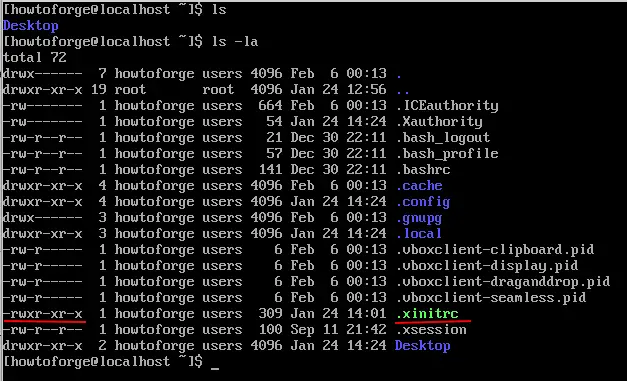Screen dimensions: 627x381
Task: Click .vboxclient-seamless.pid file name
Action: [x=491, y=298]
